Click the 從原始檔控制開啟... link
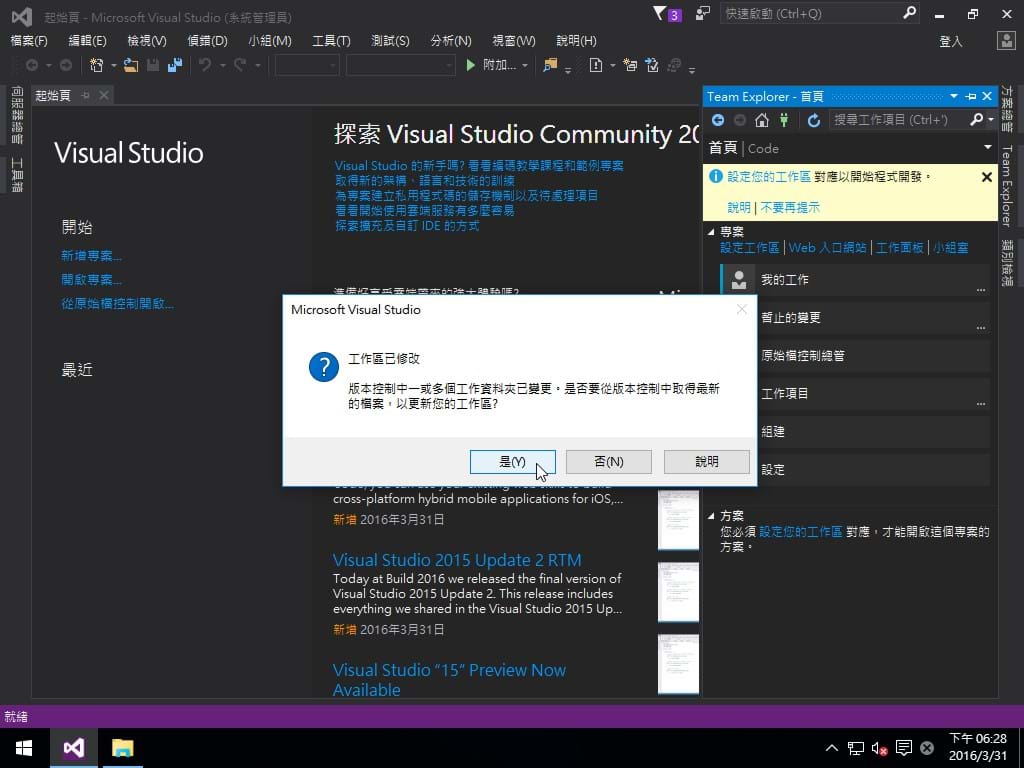This screenshot has height=768, width=1024. pyautogui.click(x=118, y=304)
